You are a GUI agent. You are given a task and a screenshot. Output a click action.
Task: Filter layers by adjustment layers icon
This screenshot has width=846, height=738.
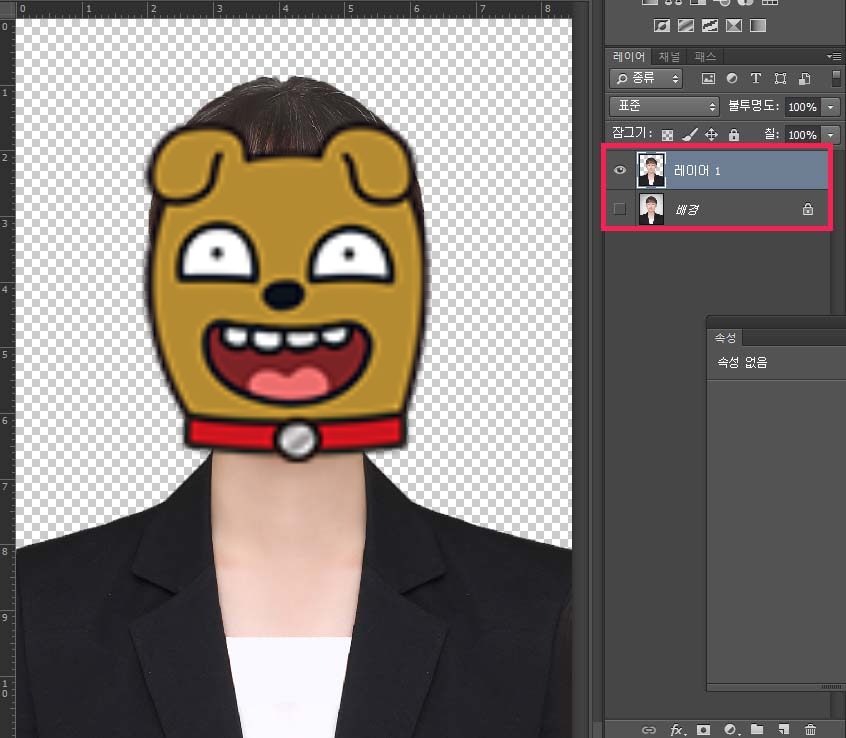pyautogui.click(x=732, y=79)
